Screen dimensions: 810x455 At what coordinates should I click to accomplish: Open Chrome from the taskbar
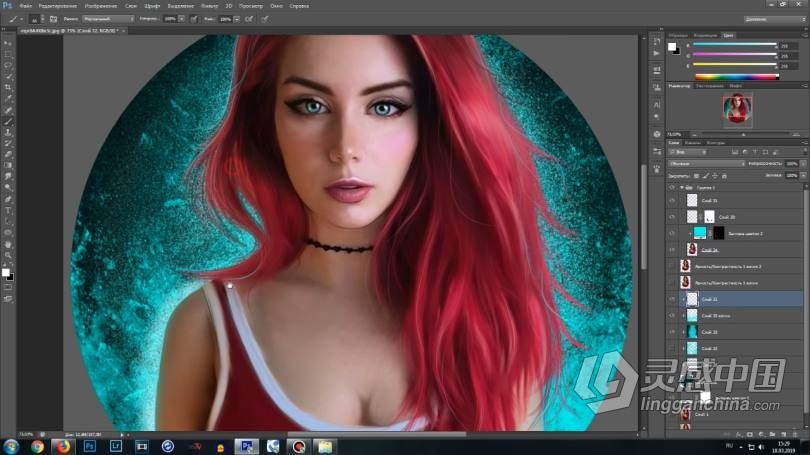[x=37, y=446]
